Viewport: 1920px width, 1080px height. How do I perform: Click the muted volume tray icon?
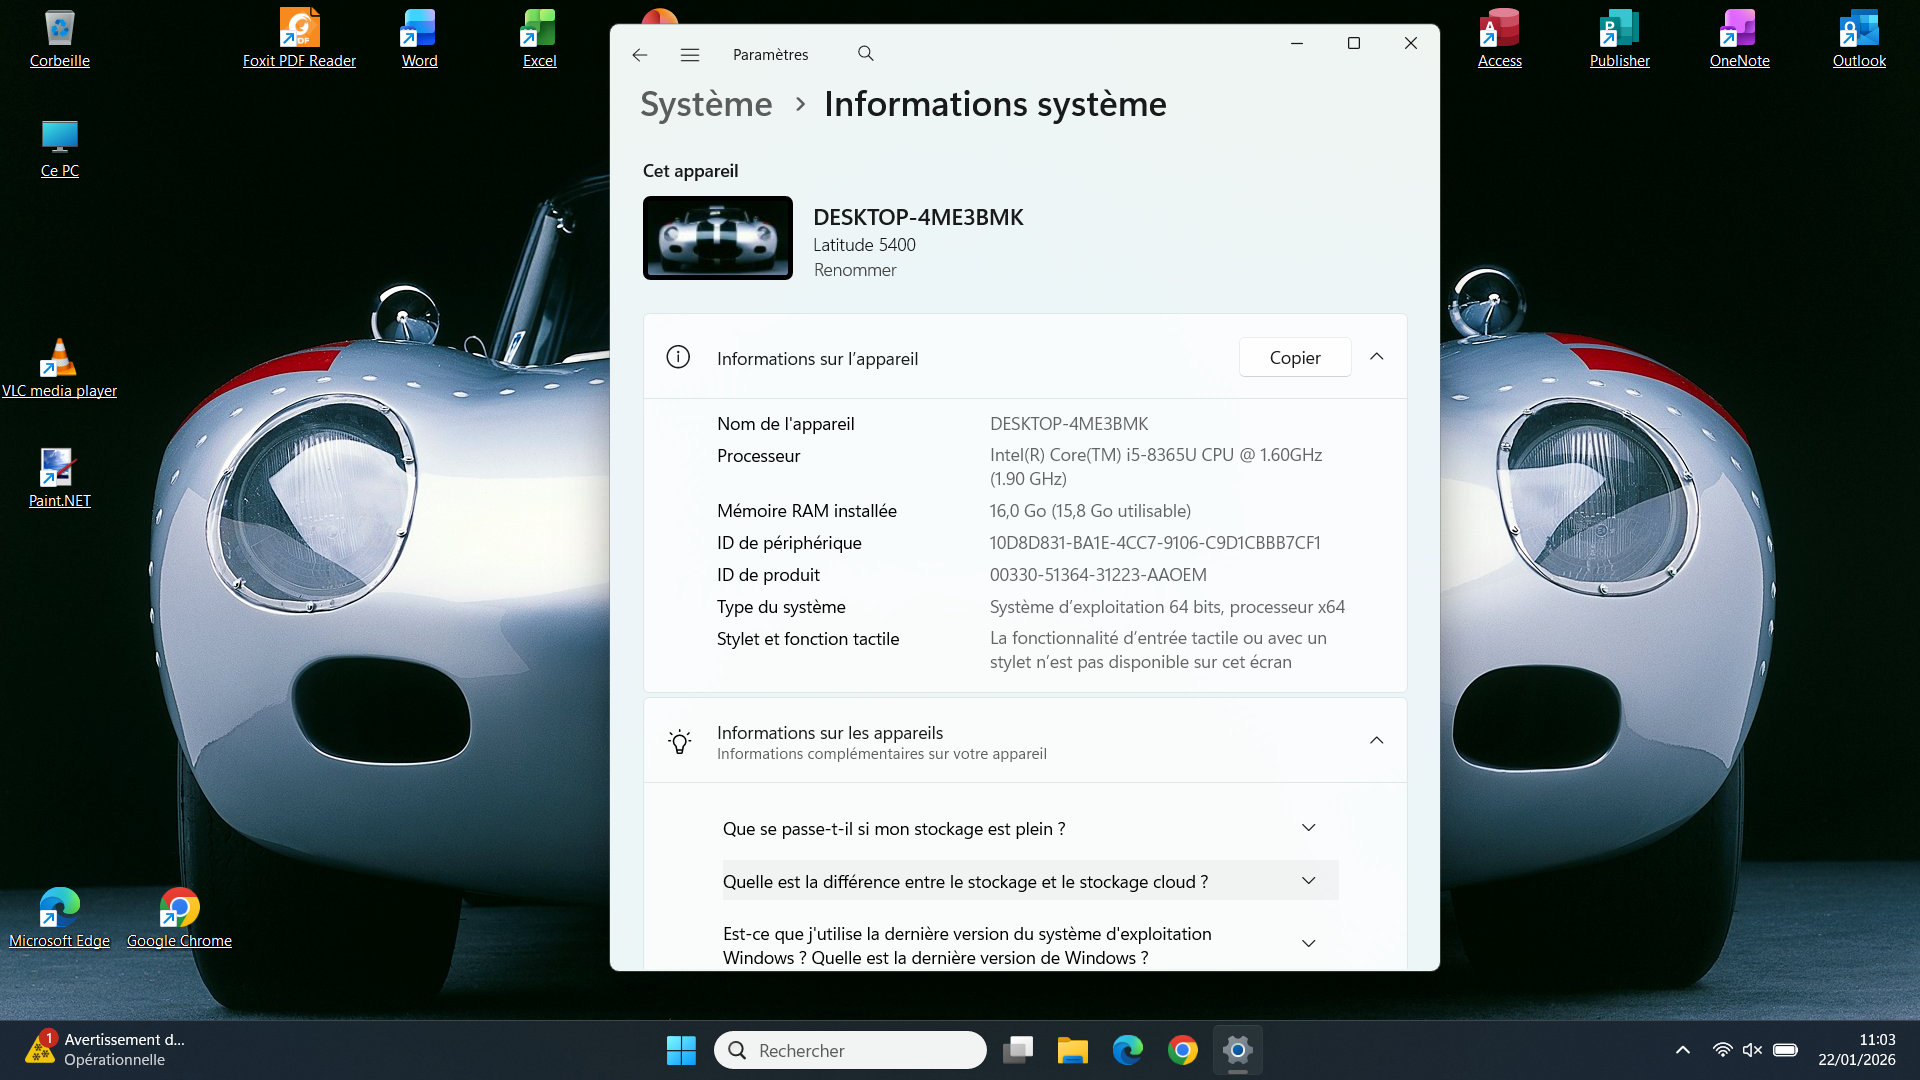[x=1752, y=1050]
